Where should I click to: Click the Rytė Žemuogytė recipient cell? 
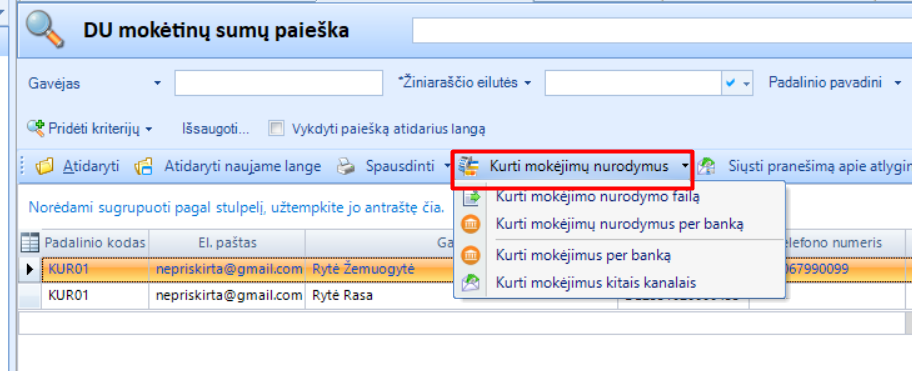(379, 269)
